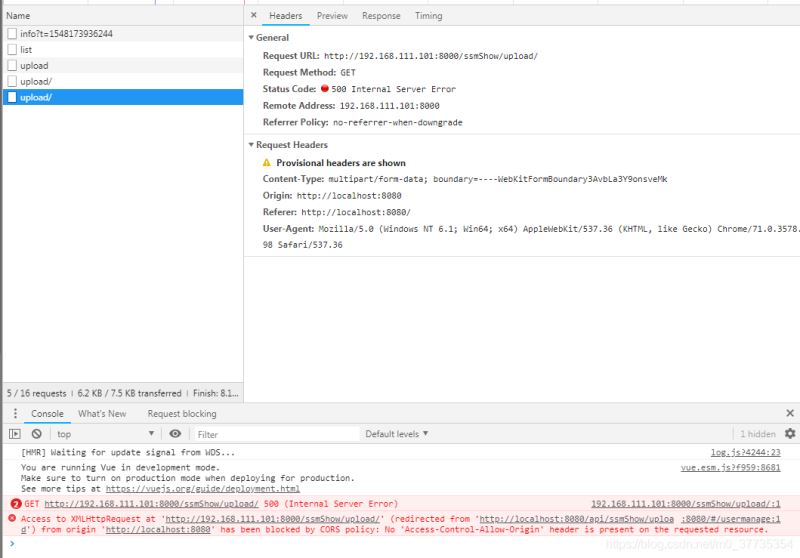Select the unhighlighted upload/ request row
Screen dimensions: 800x558
pyautogui.click(x=123, y=81)
